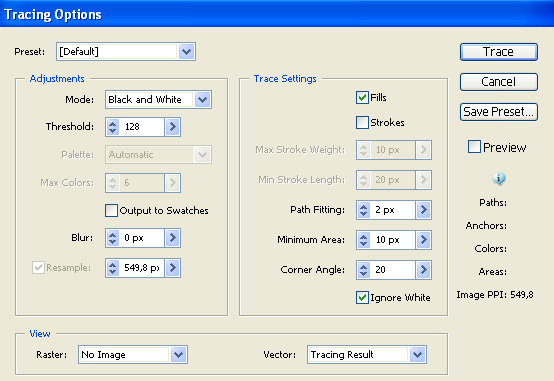Uncheck the Fills checkbox
The height and width of the screenshot is (381, 554).
pos(362,97)
